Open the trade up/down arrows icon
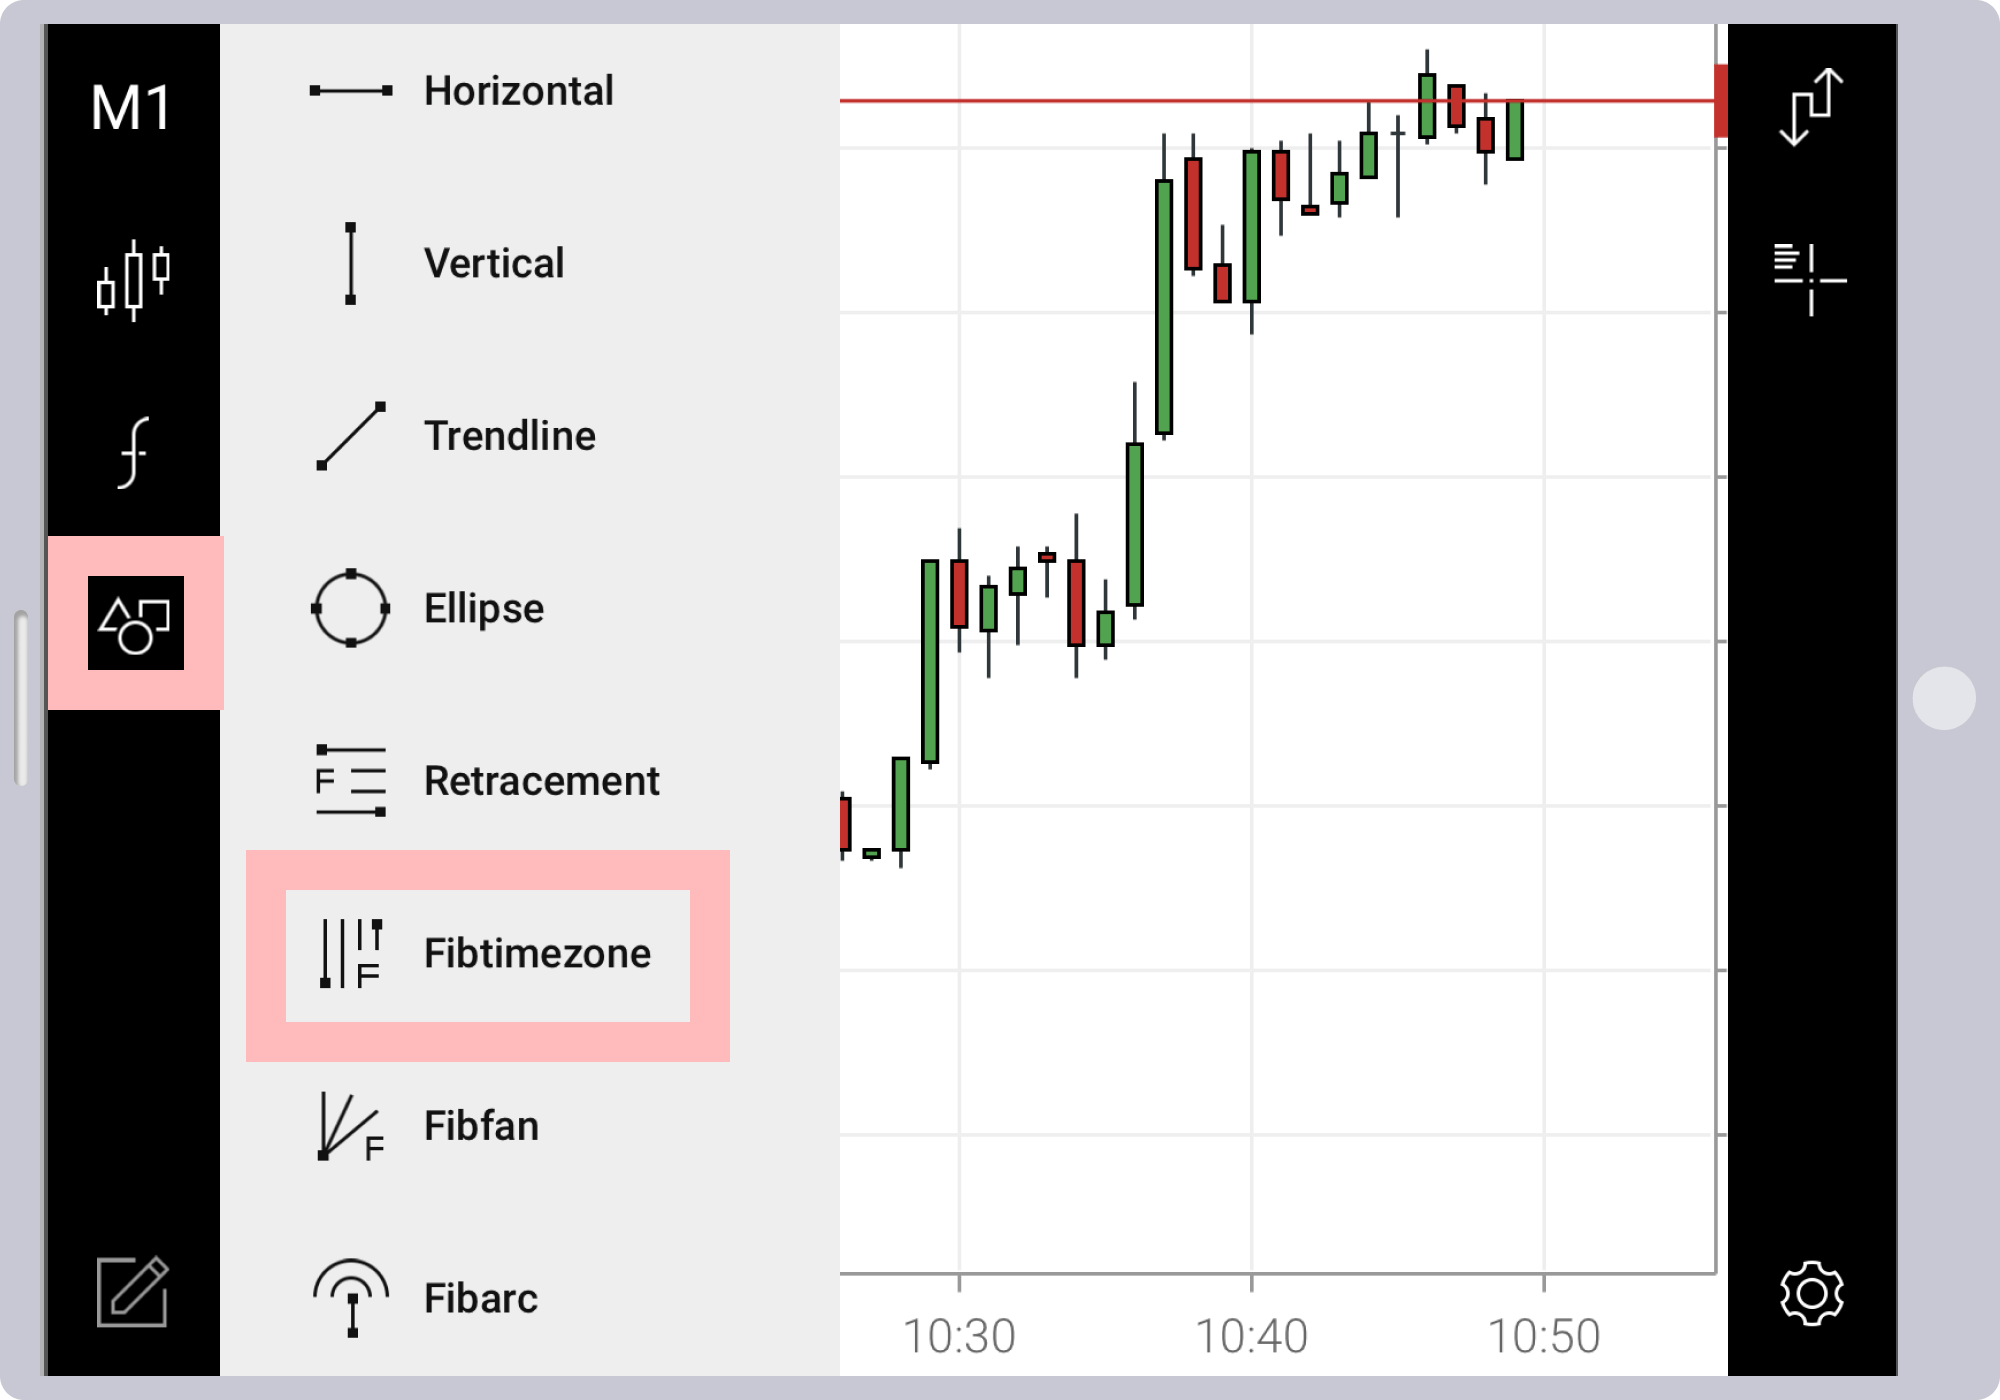 [x=1812, y=108]
